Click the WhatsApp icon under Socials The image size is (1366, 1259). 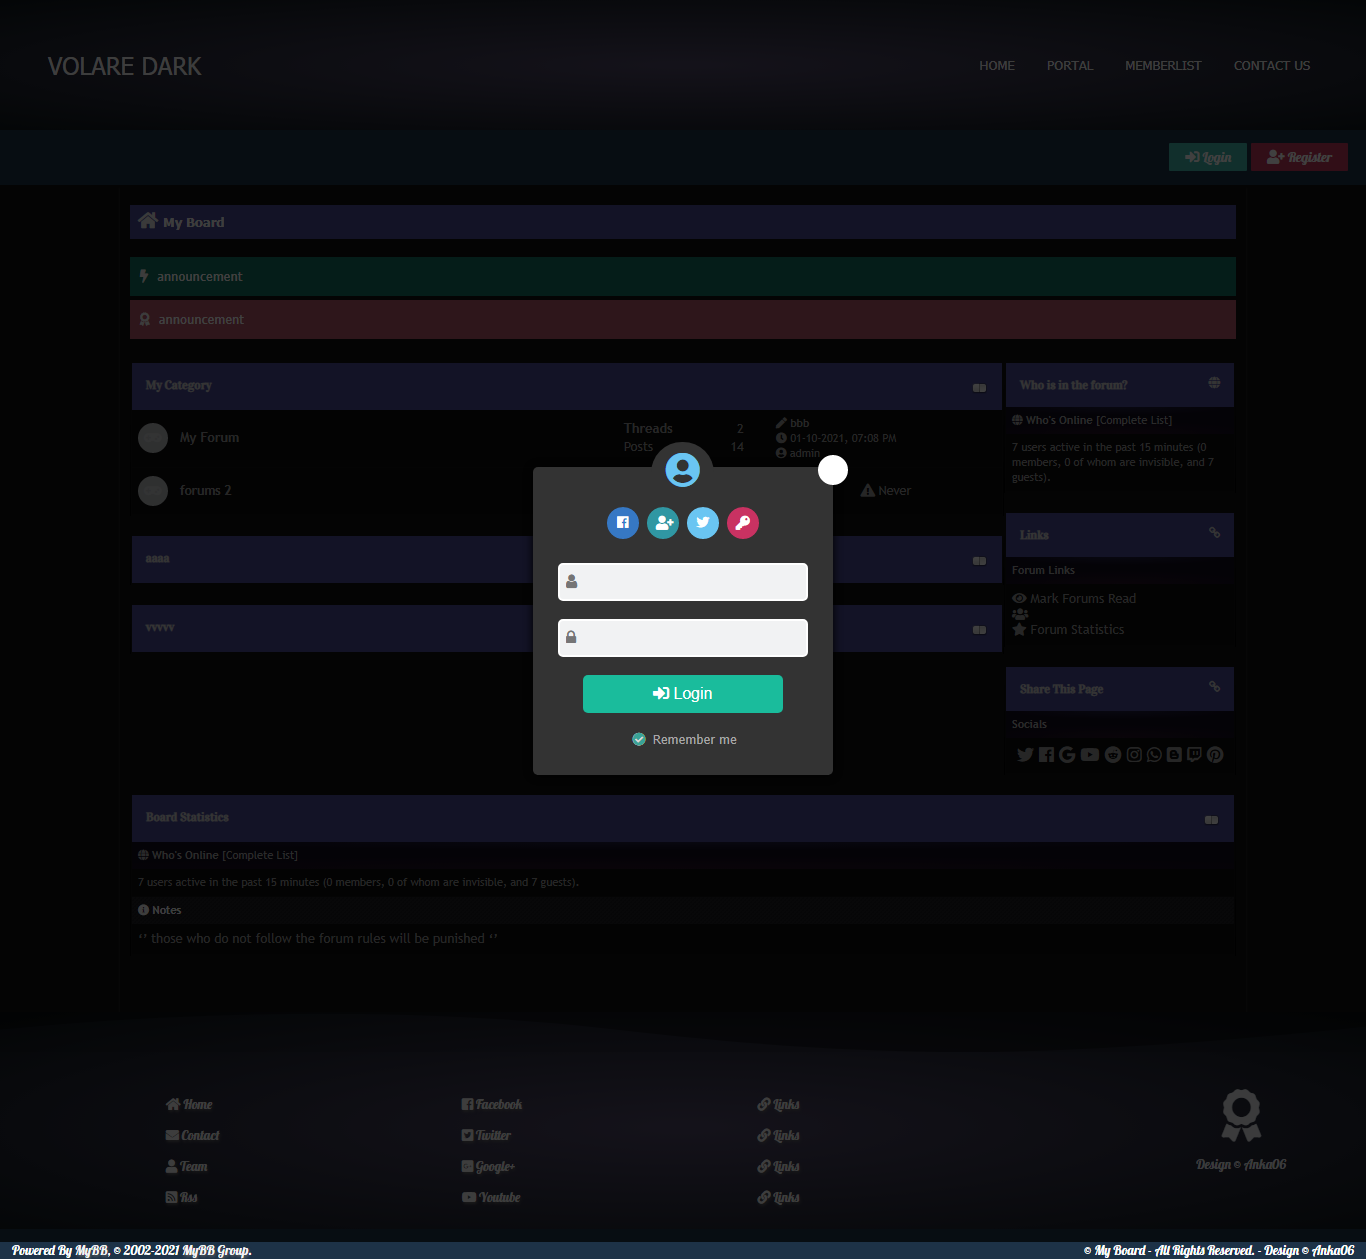point(1154,755)
